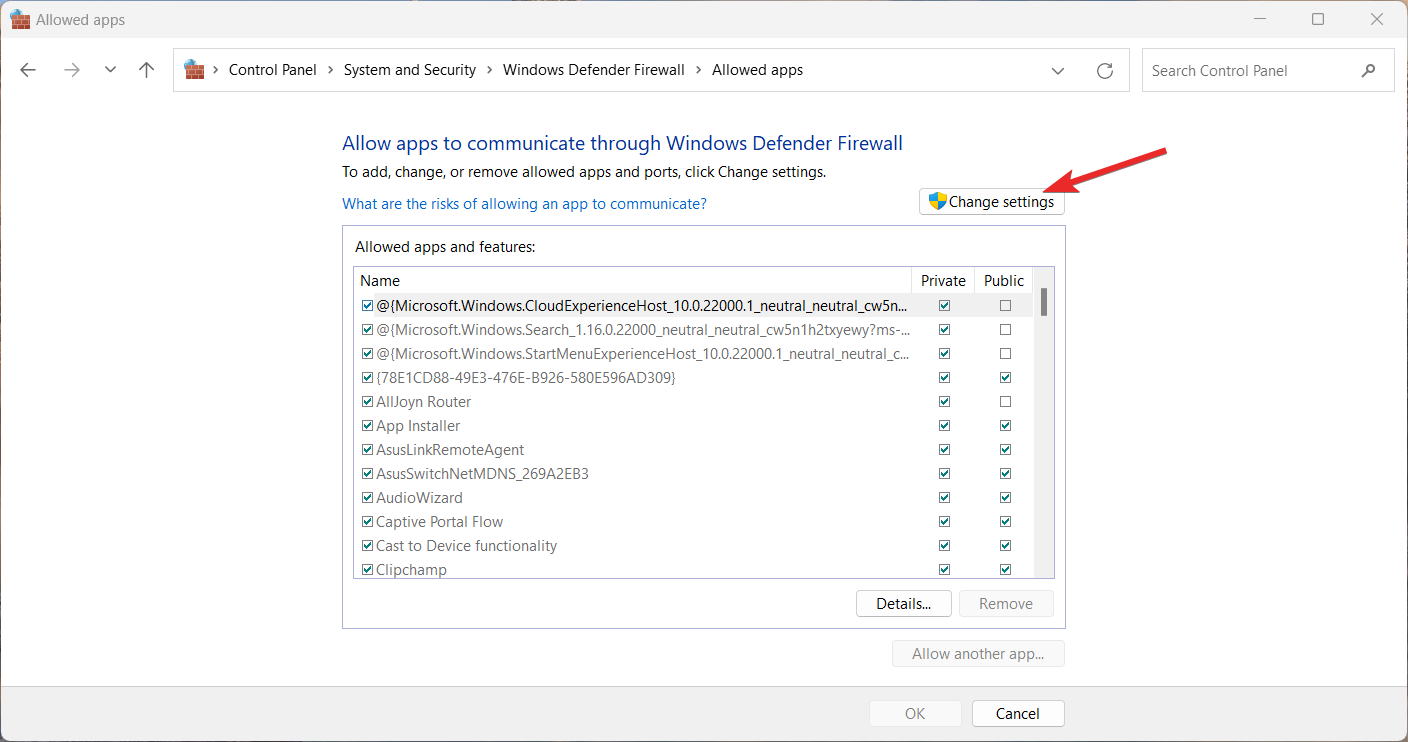Viewport: 1408px width, 742px height.
Task: Toggle Public checkbox for CloudExperienceHost
Action: [1005, 305]
